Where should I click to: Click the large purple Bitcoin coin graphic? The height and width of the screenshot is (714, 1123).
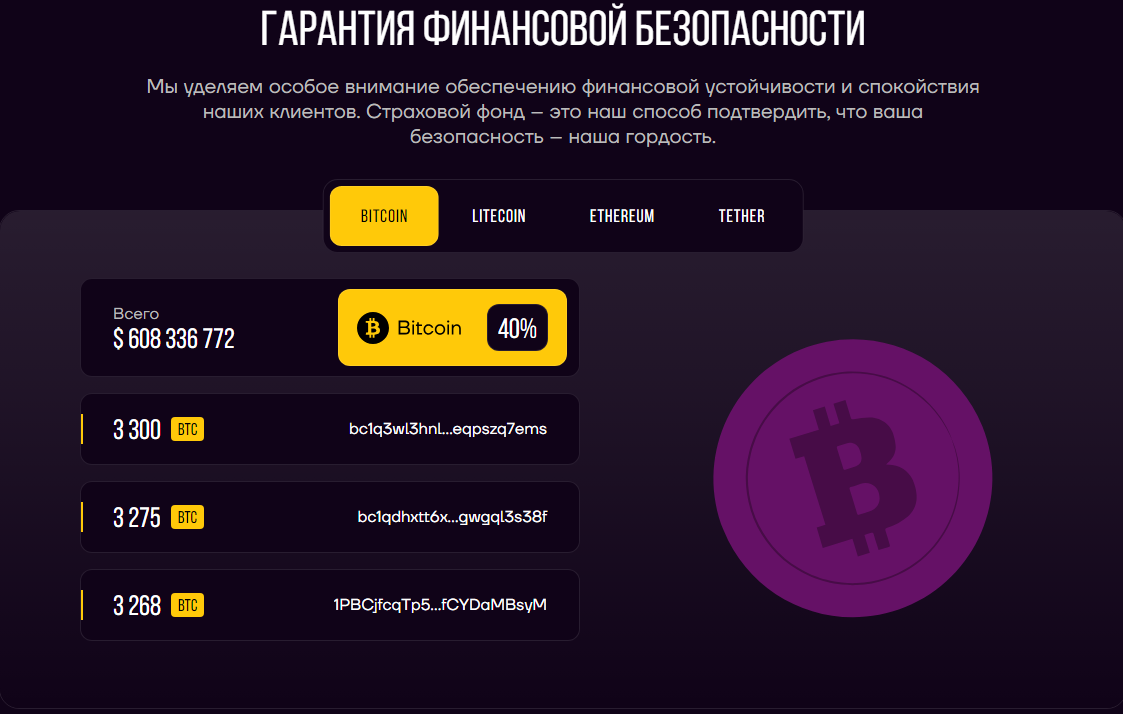click(852, 478)
